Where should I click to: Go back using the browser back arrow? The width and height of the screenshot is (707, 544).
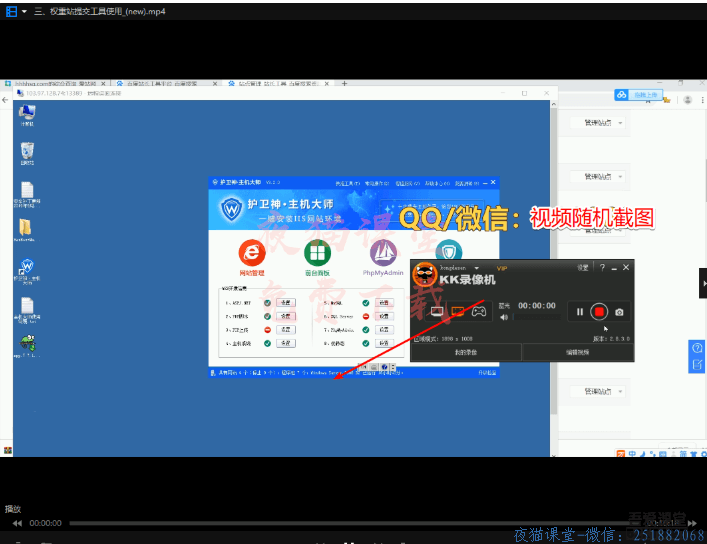point(5,100)
